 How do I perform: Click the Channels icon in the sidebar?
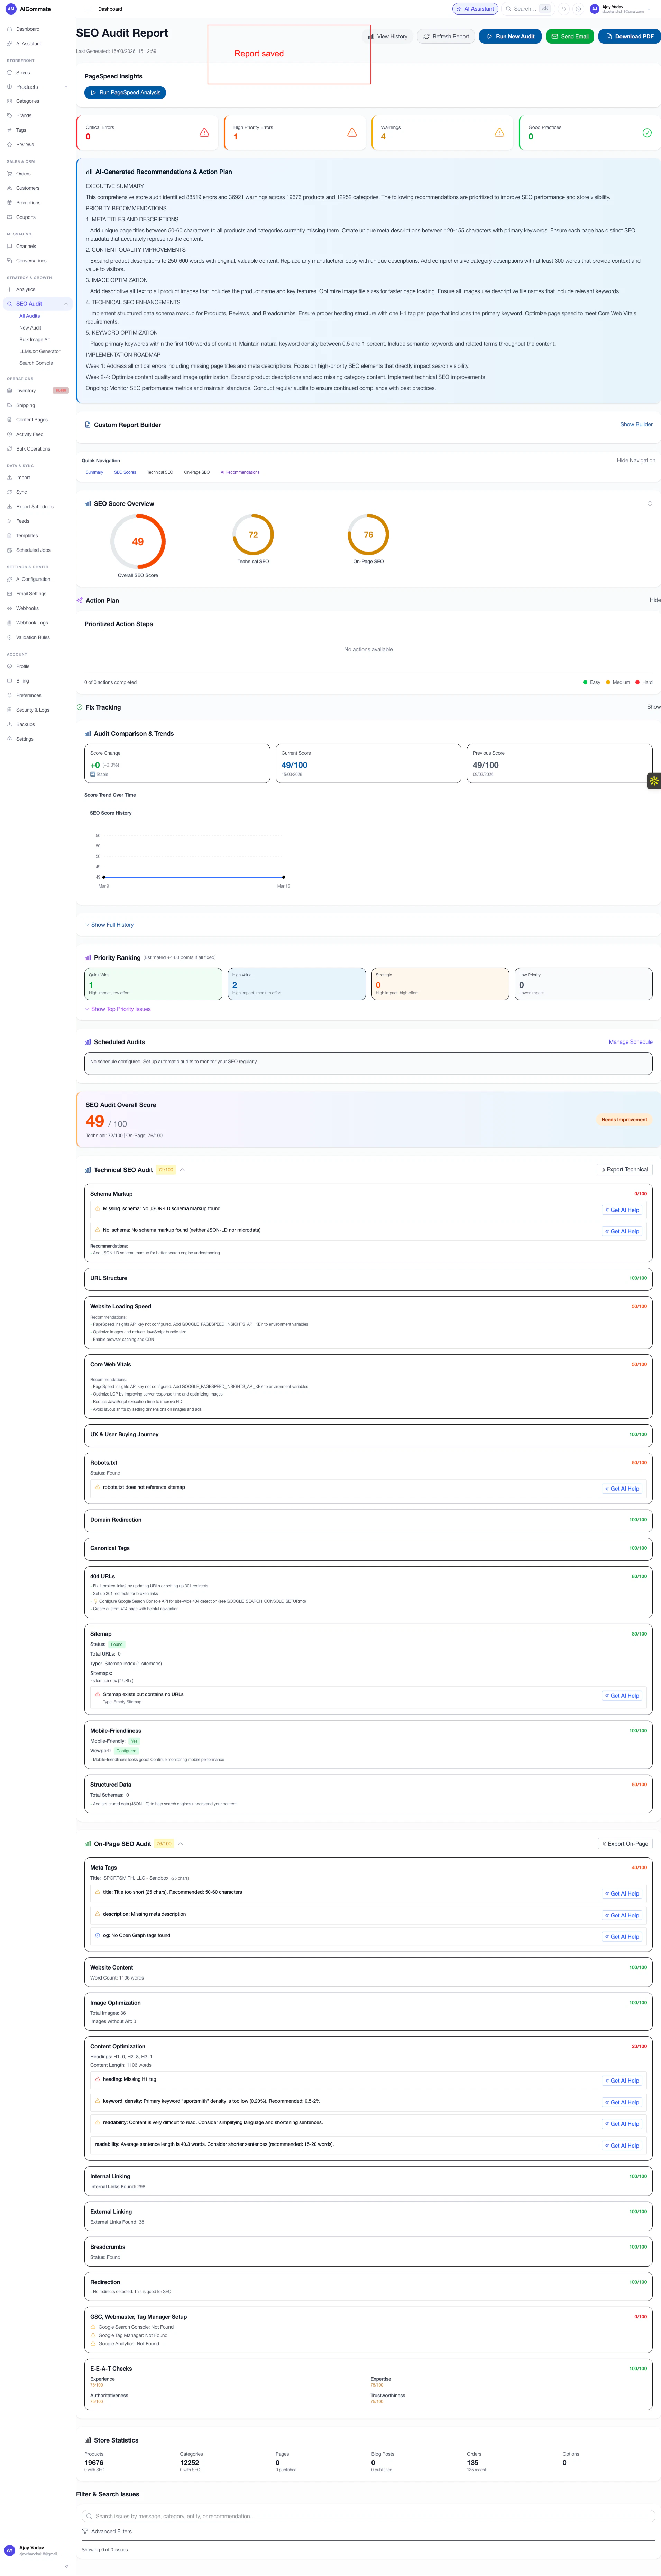pyautogui.click(x=9, y=246)
